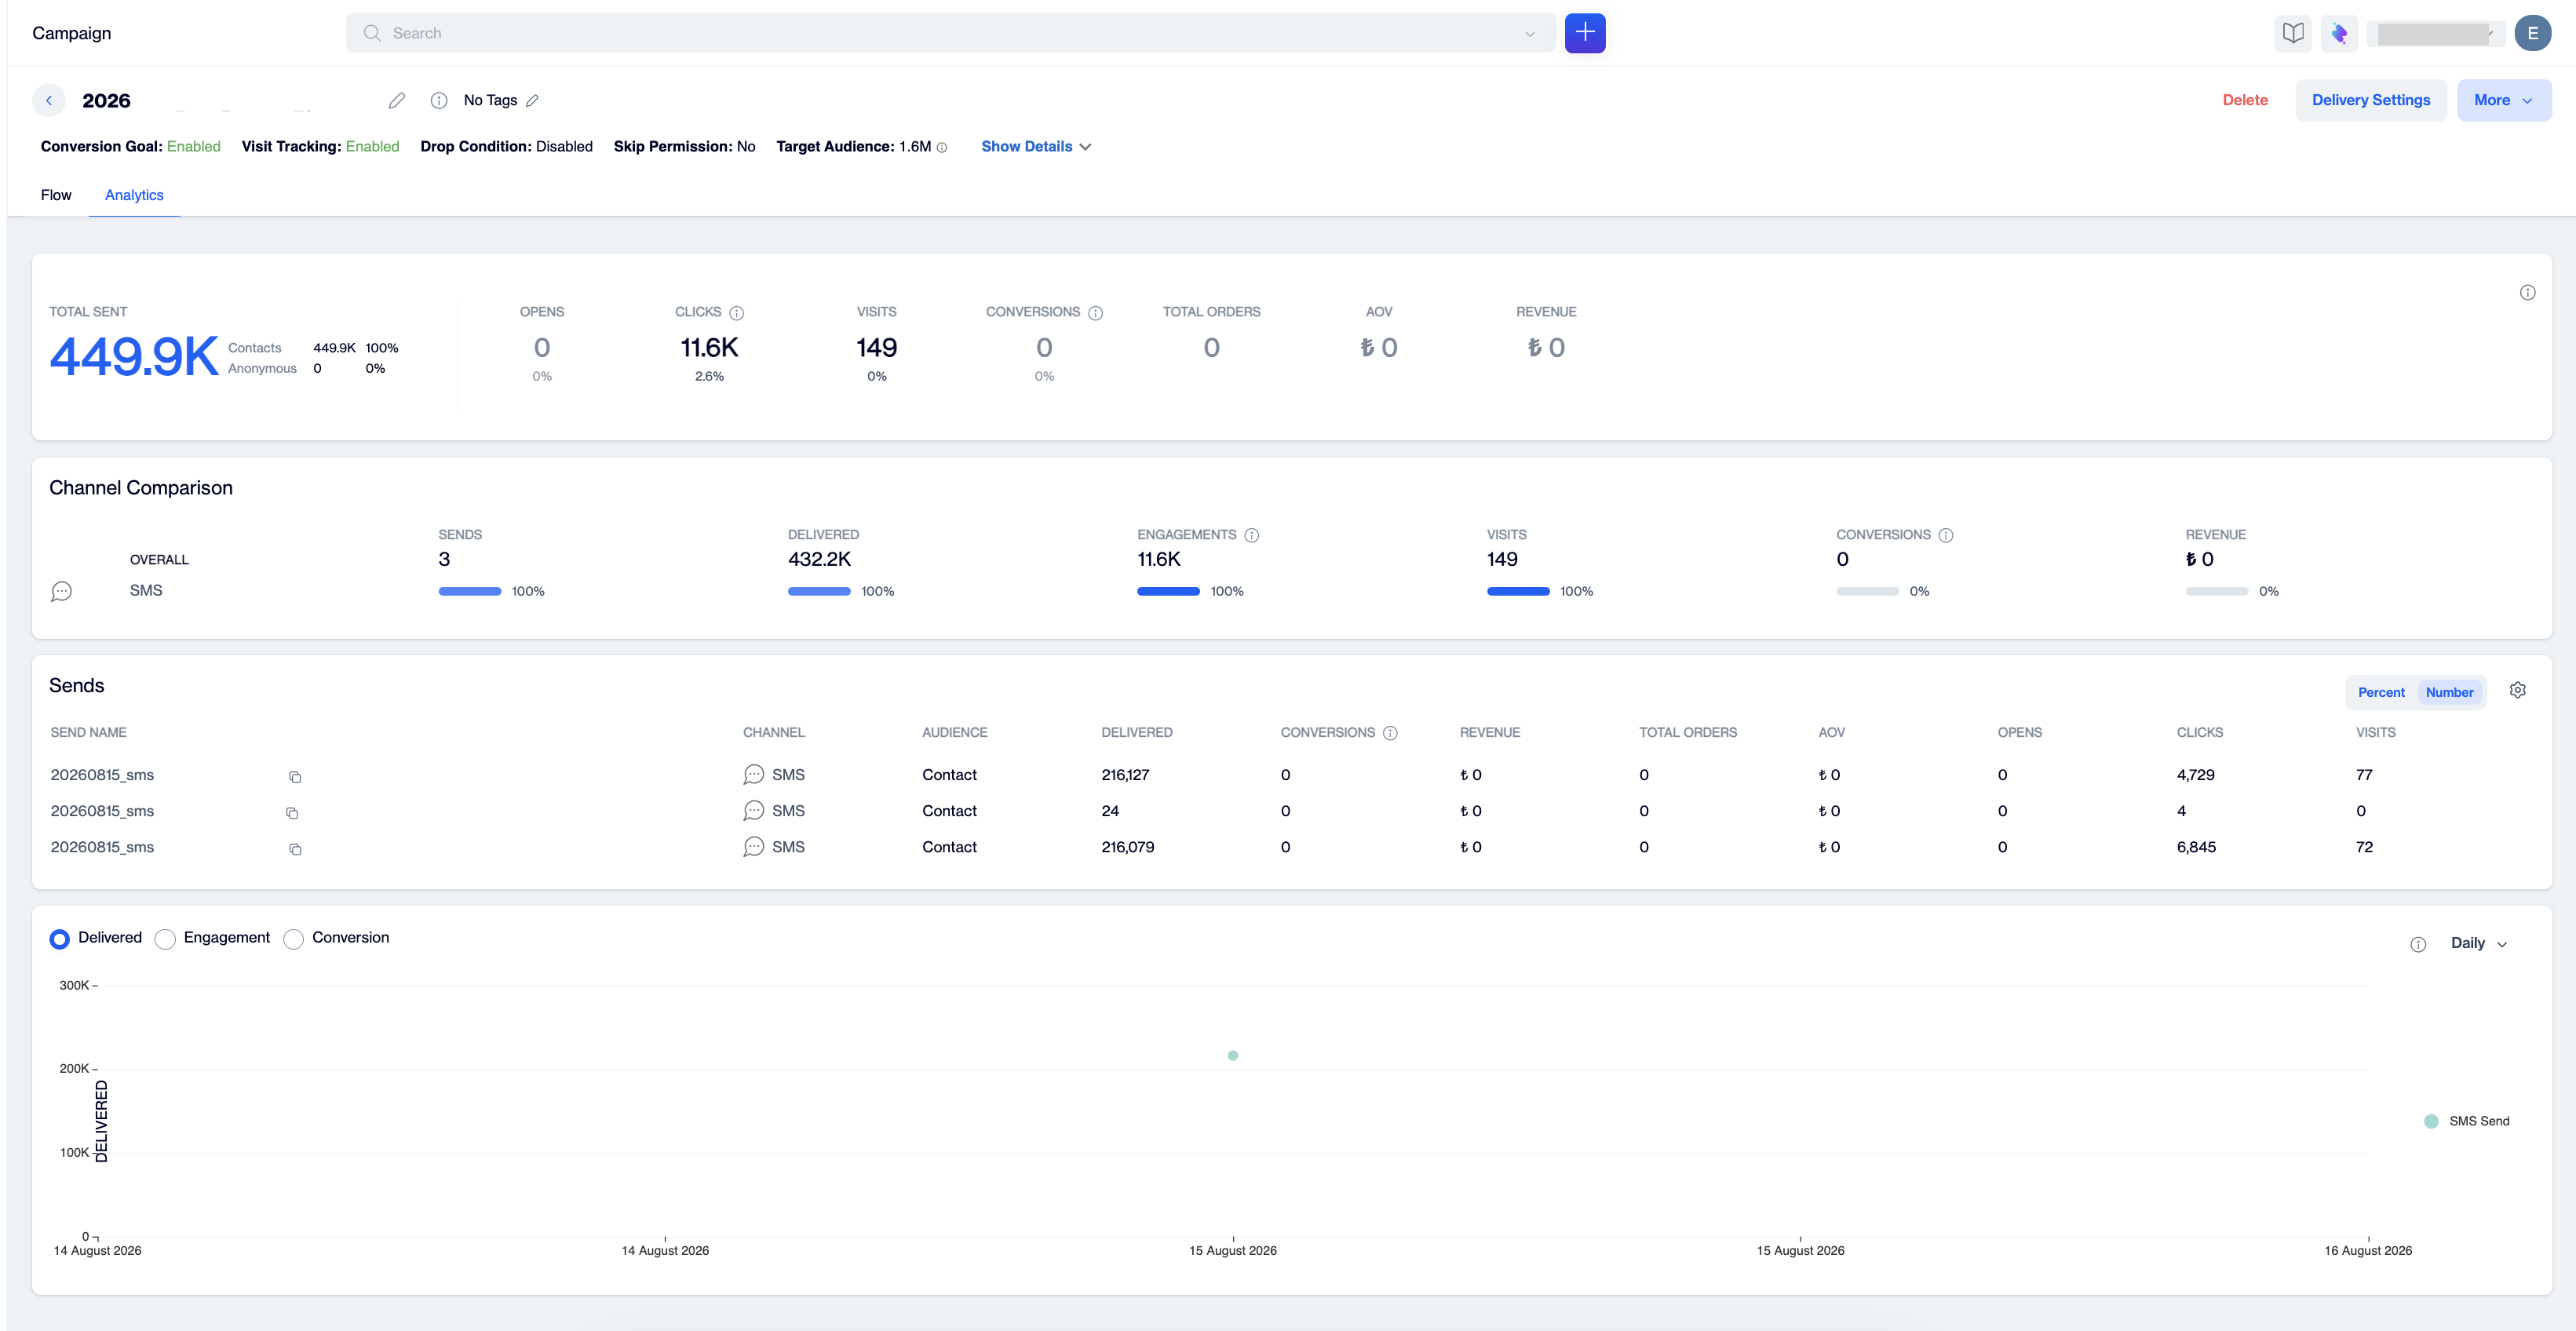The width and height of the screenshot is (2576, 1331).
Task: Edit tags pencil next to No Tags
Action: pos(532,100)
